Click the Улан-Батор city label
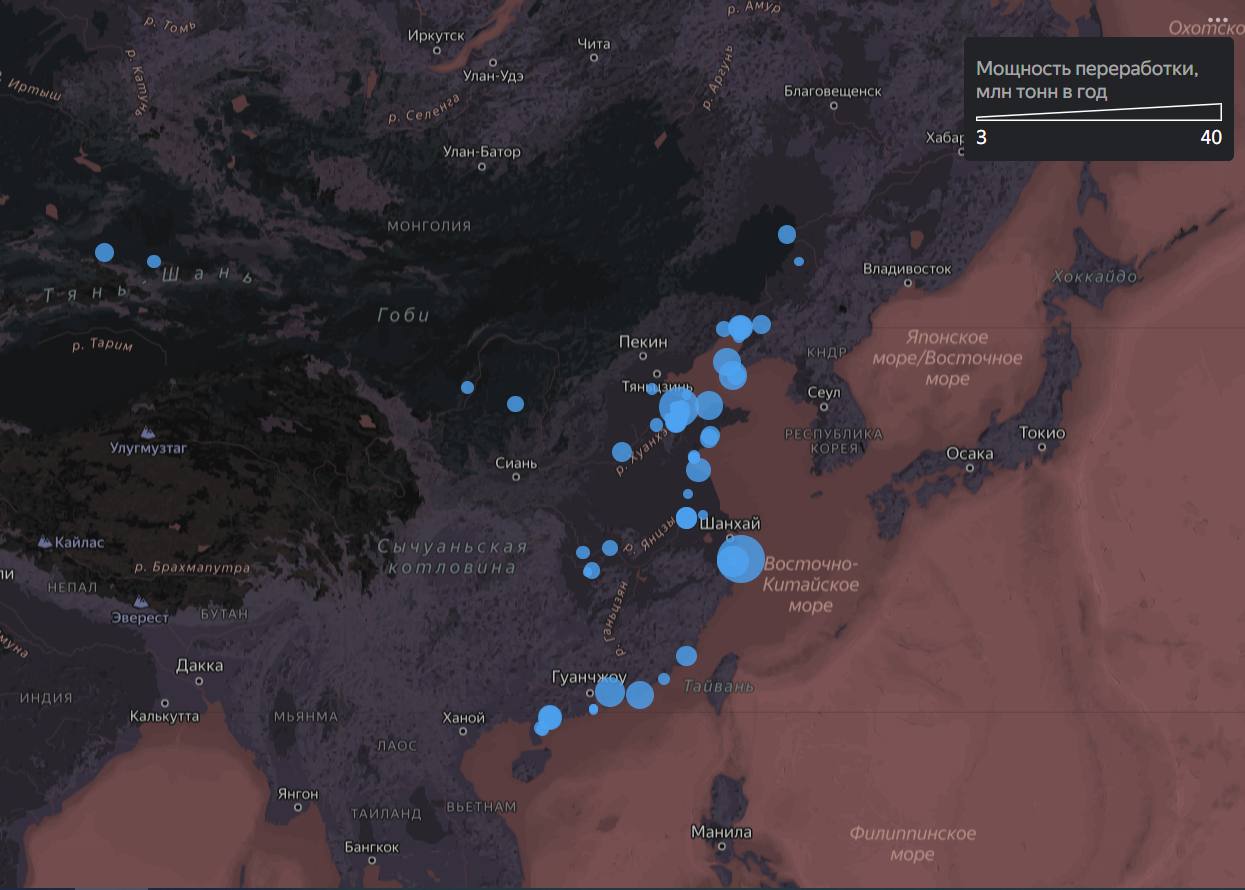Viewport: 1245px width, 890px height. pos(482,152)
